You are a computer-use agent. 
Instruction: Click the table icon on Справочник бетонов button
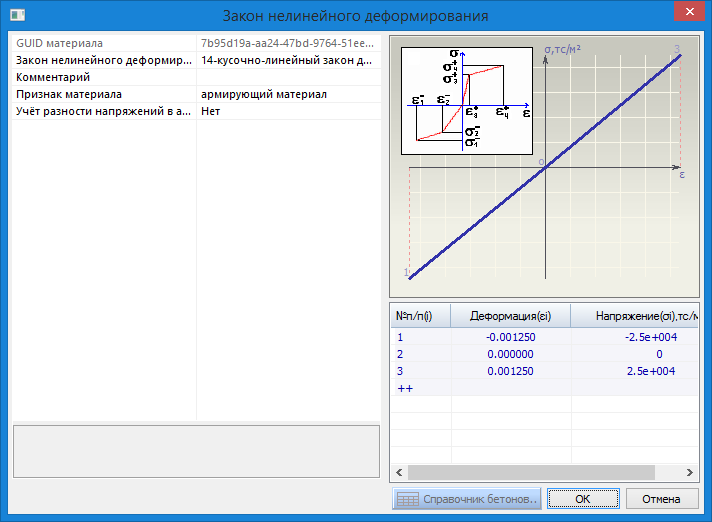pos(406,498)
